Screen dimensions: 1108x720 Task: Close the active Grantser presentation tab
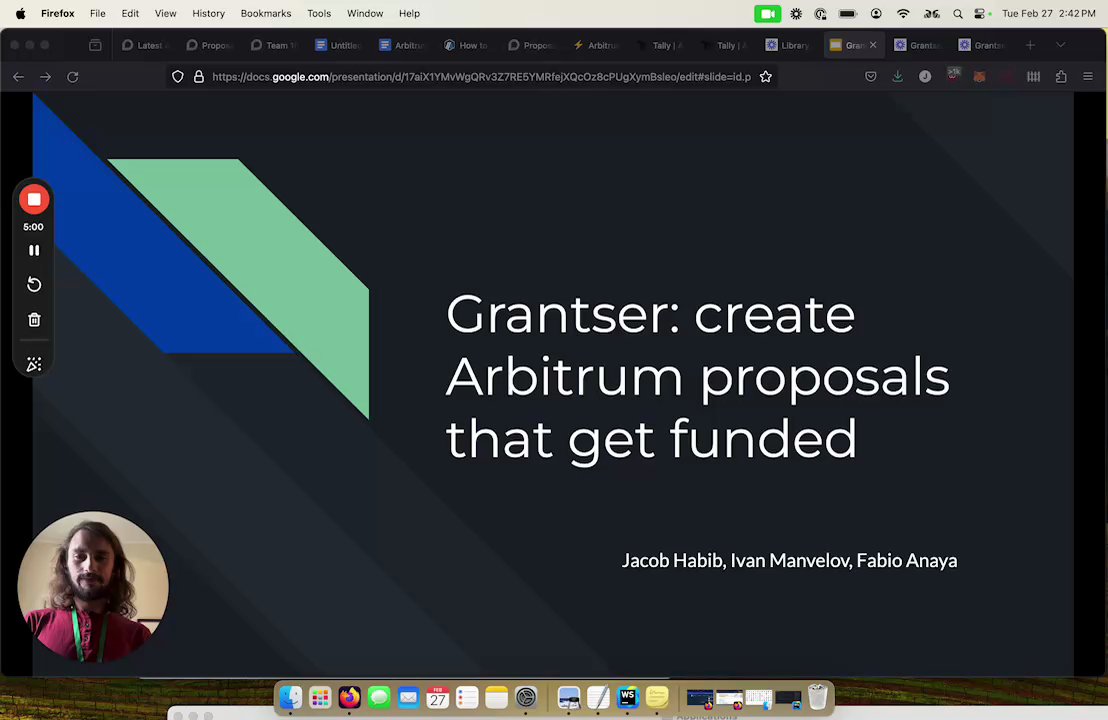pos(873,45)
